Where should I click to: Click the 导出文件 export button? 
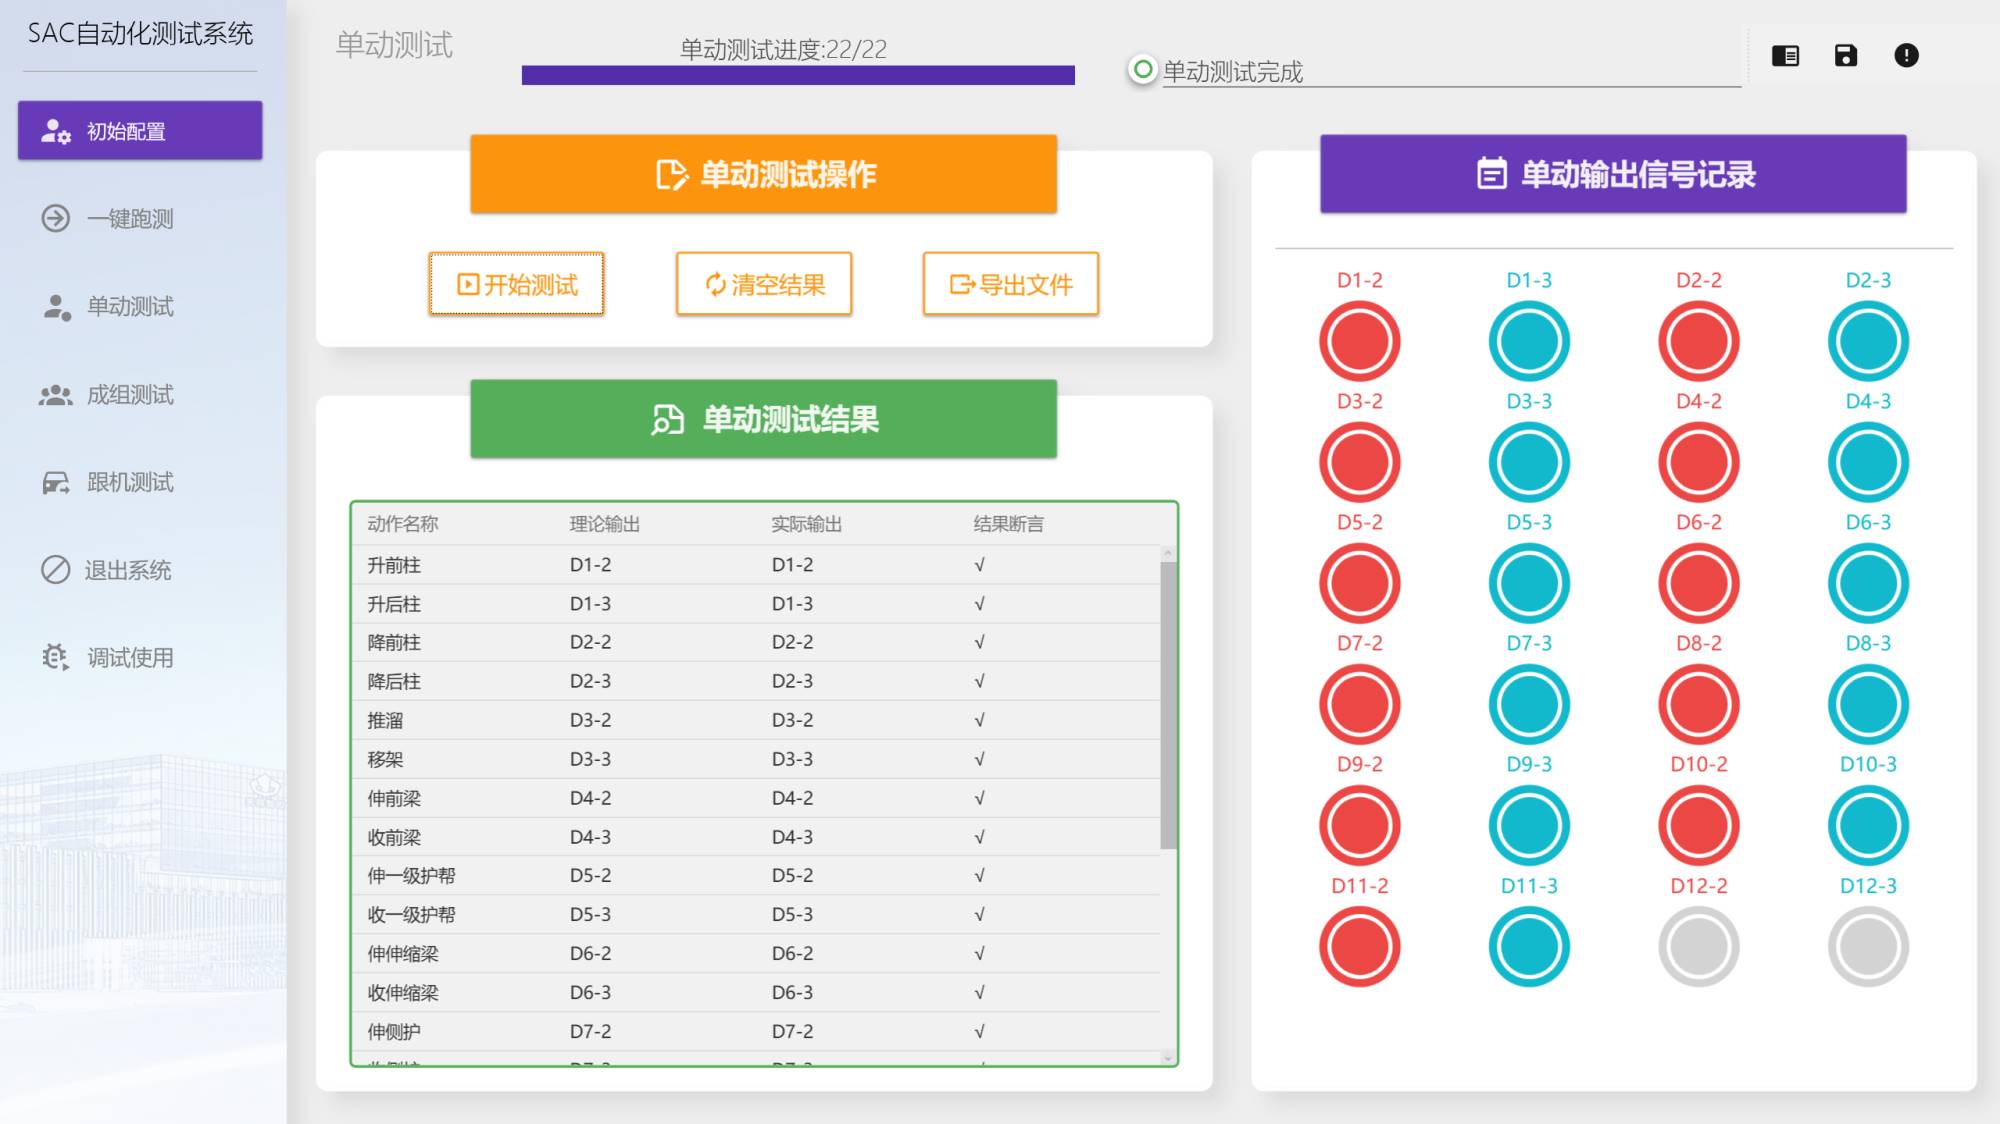point(1010,285)
